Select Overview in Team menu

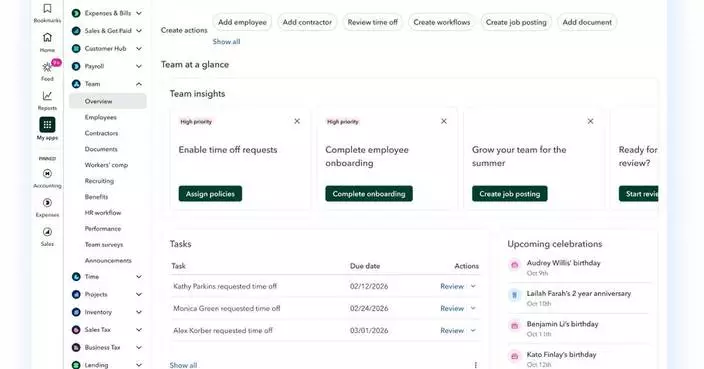click(x=108, y=101)
